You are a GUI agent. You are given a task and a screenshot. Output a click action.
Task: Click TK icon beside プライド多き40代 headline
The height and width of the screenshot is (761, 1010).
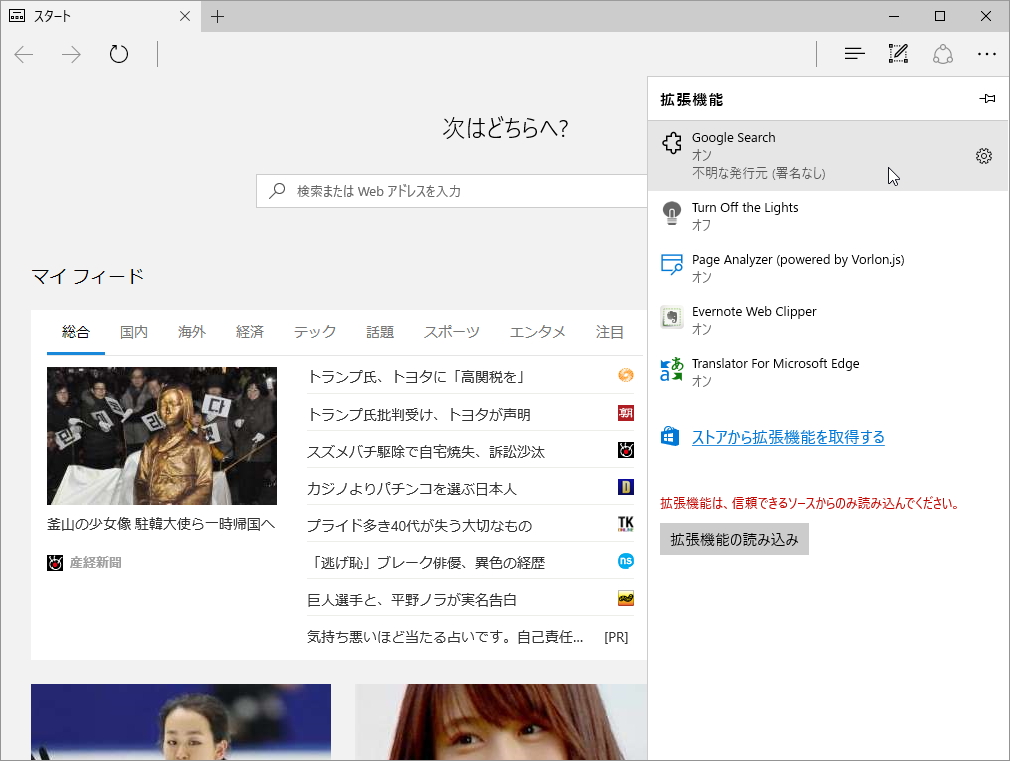click(x=625, y=524)
